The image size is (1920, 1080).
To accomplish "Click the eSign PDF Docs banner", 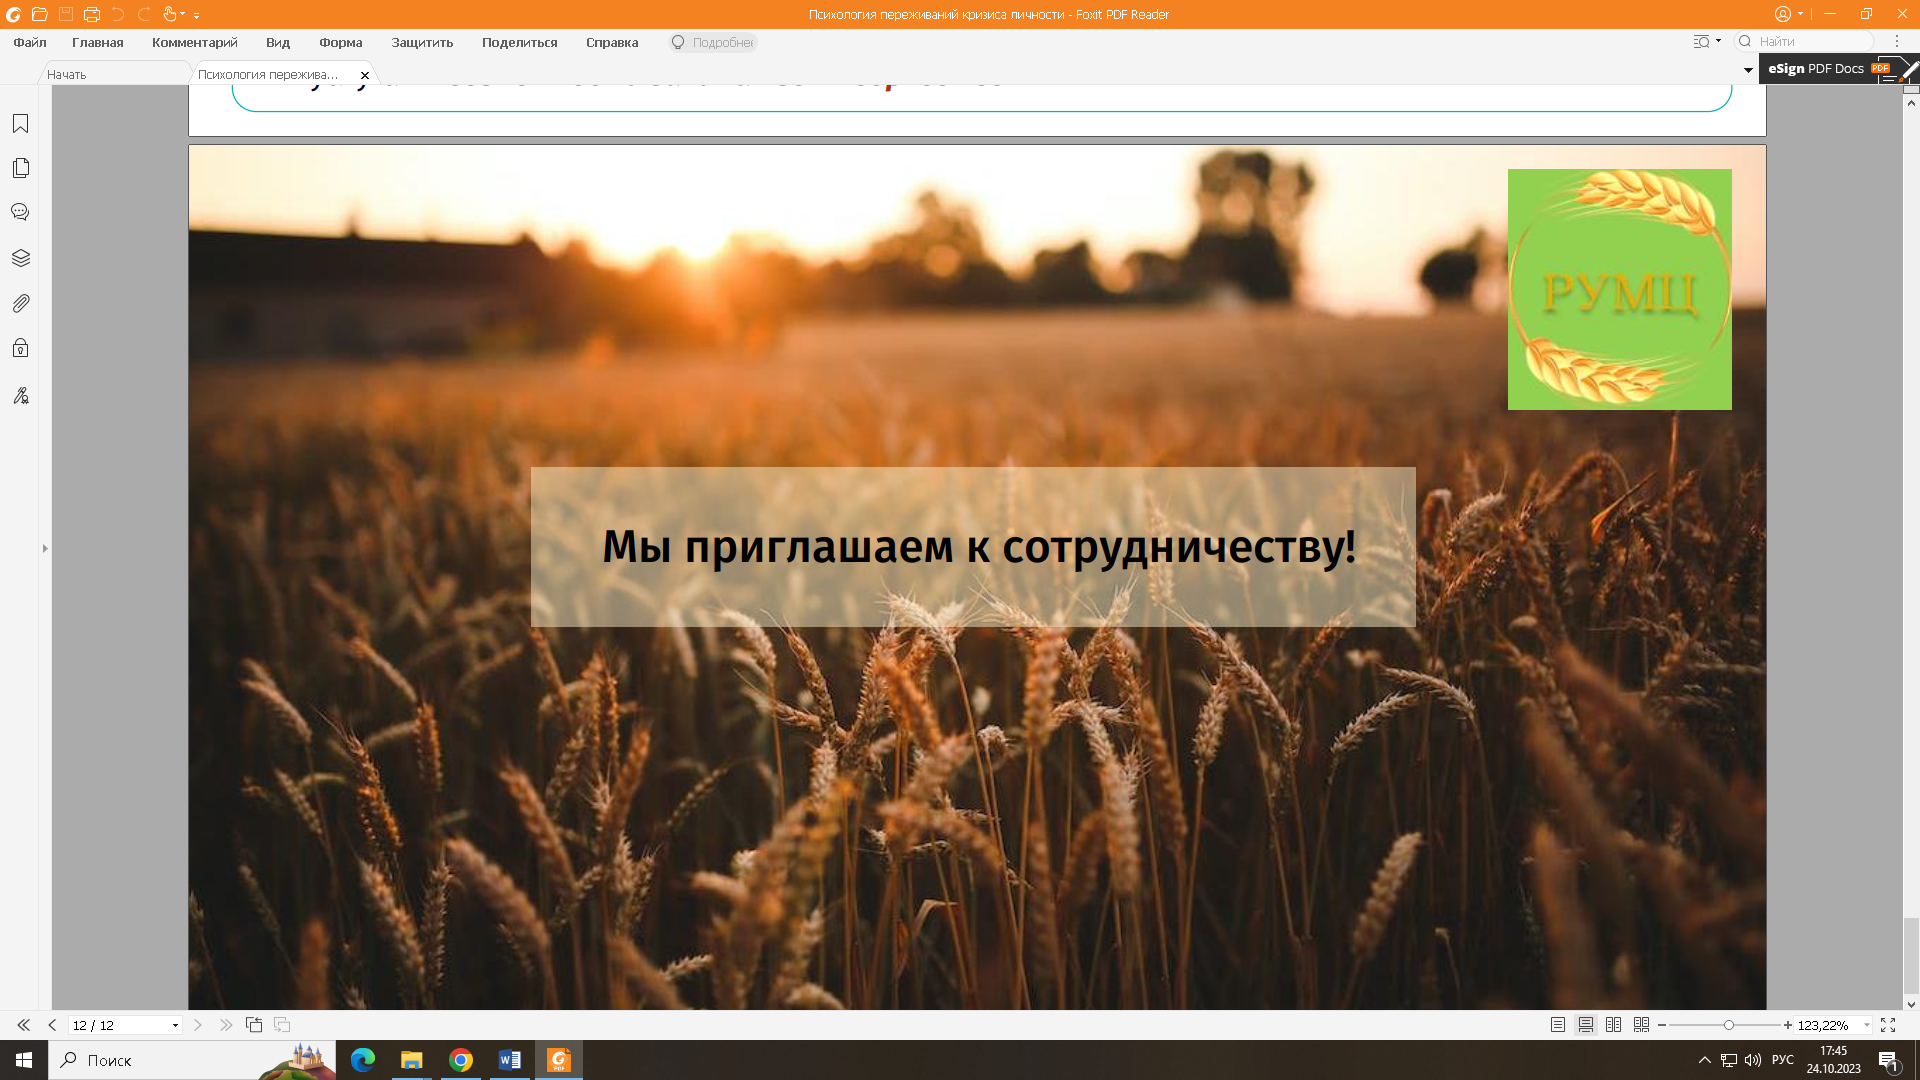I will [x=1838, y=68].
